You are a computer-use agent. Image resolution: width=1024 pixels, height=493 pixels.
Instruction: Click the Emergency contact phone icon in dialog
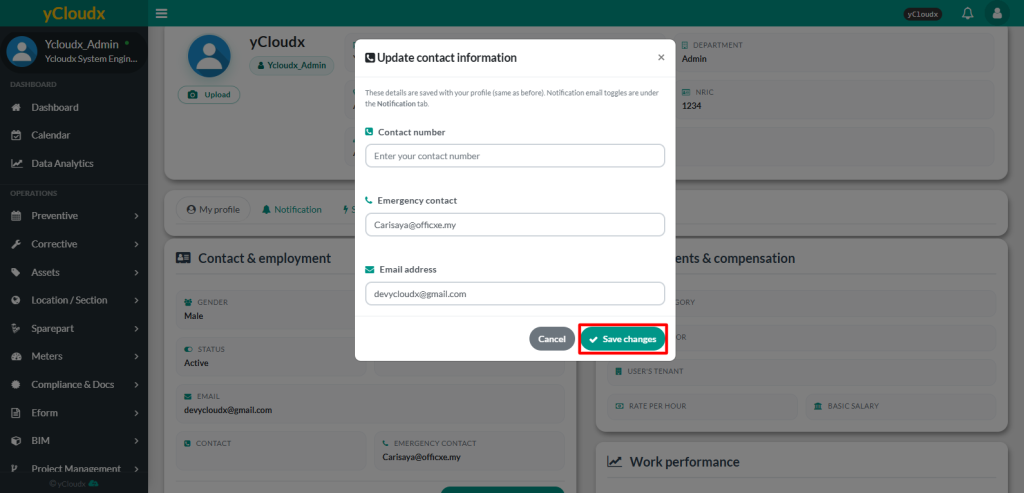(x=369, y=200)
